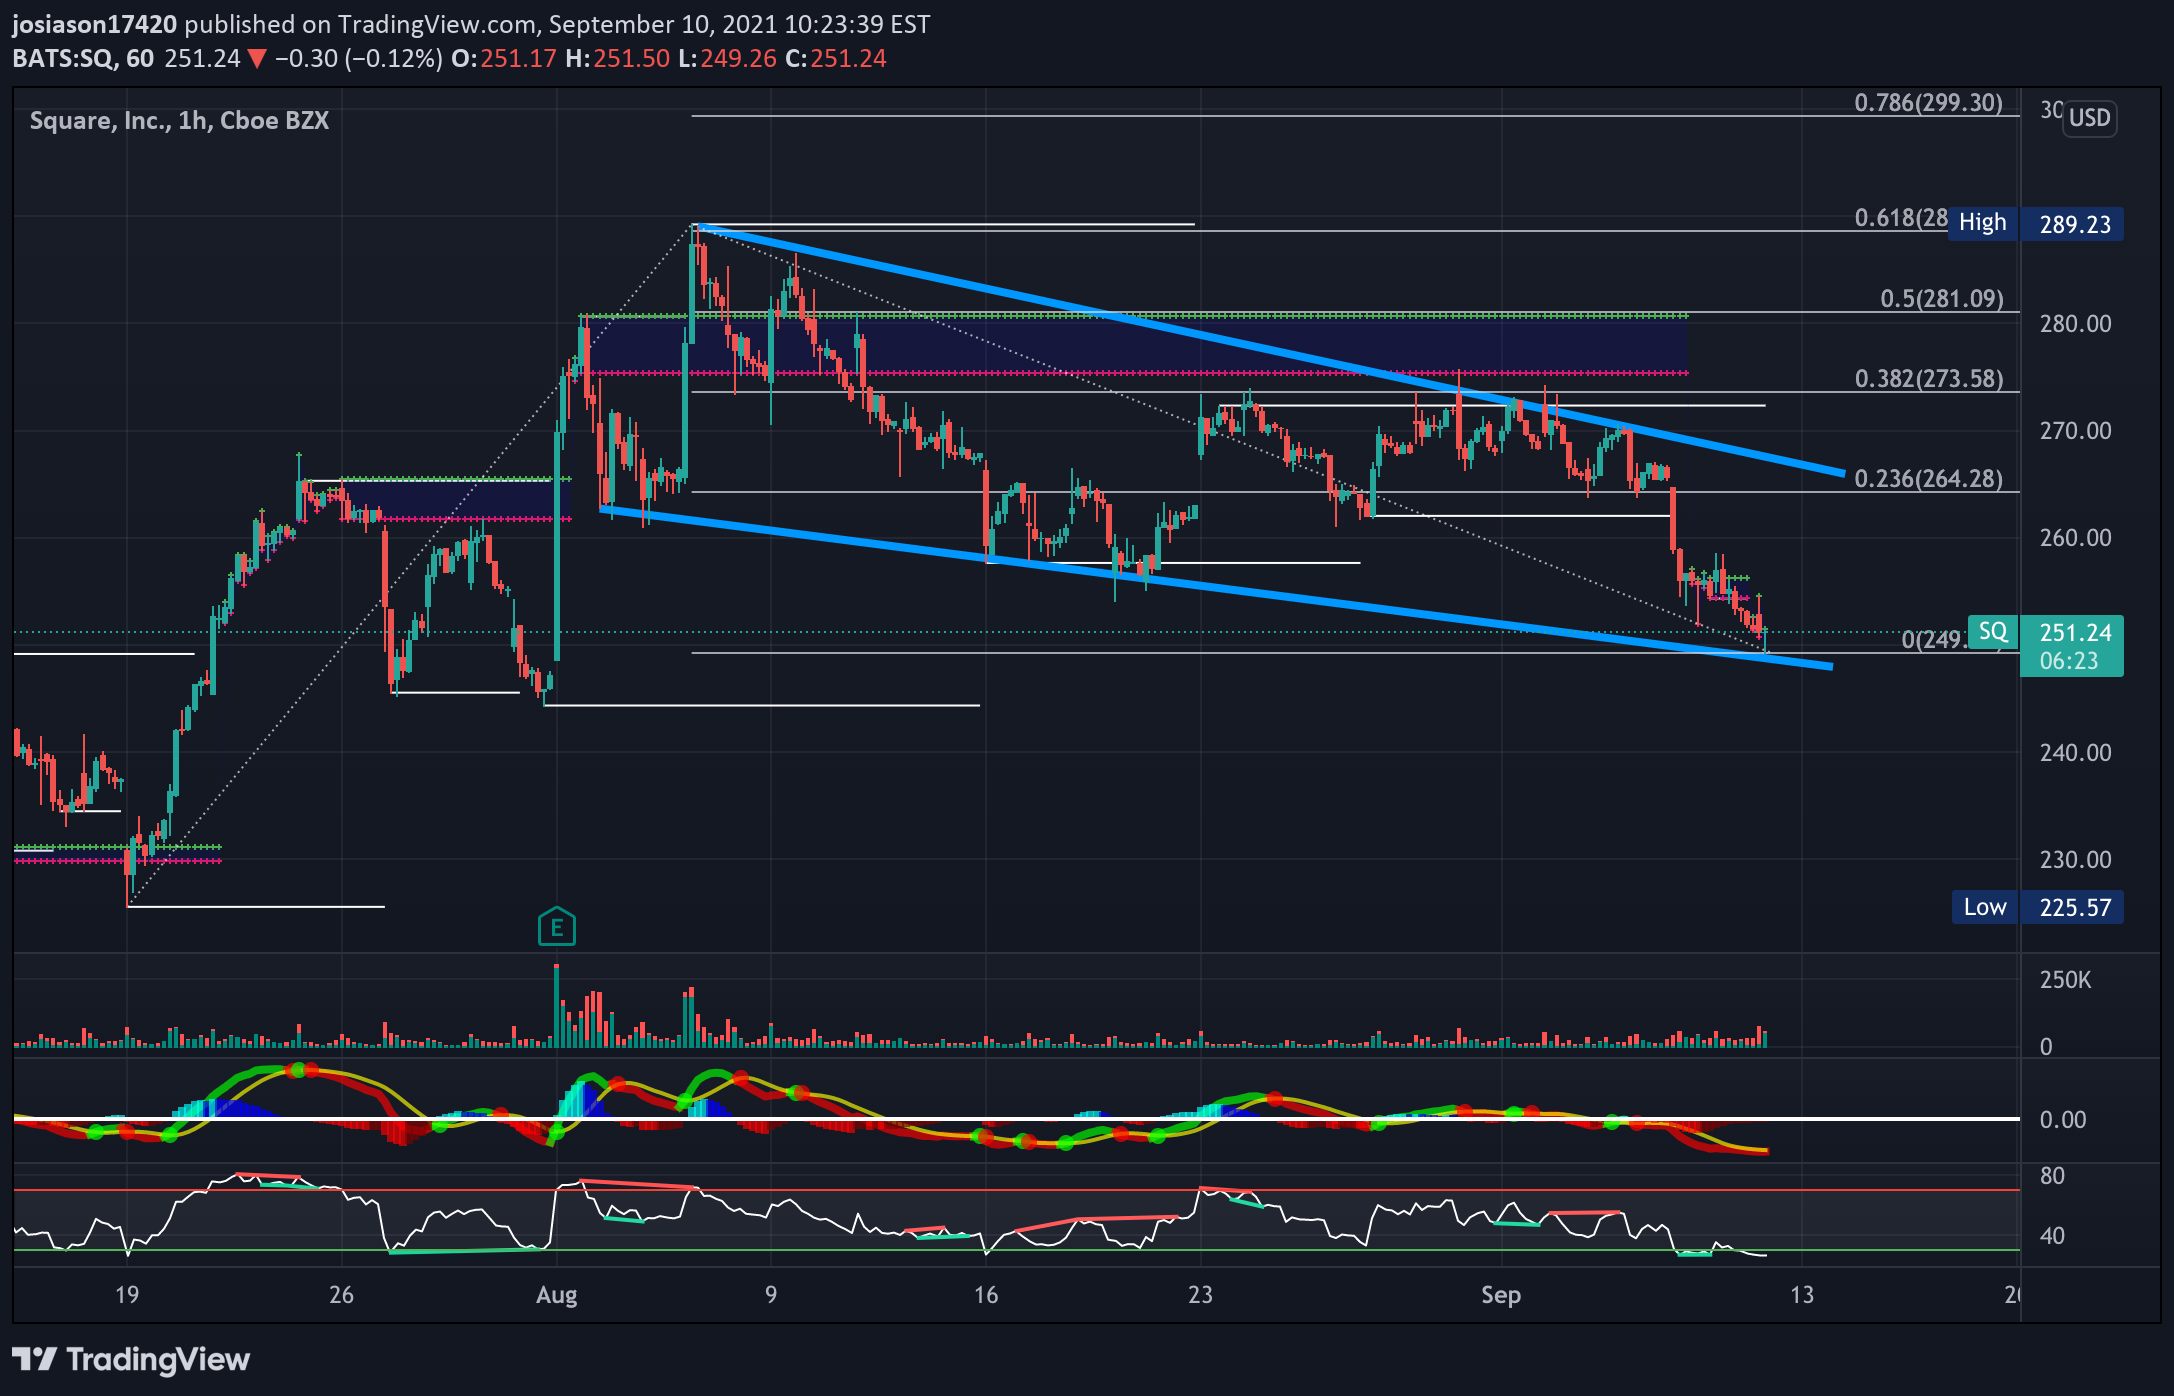Click the josiason17420 author name
The image size is (2174, 1396).
pos(95,24)
